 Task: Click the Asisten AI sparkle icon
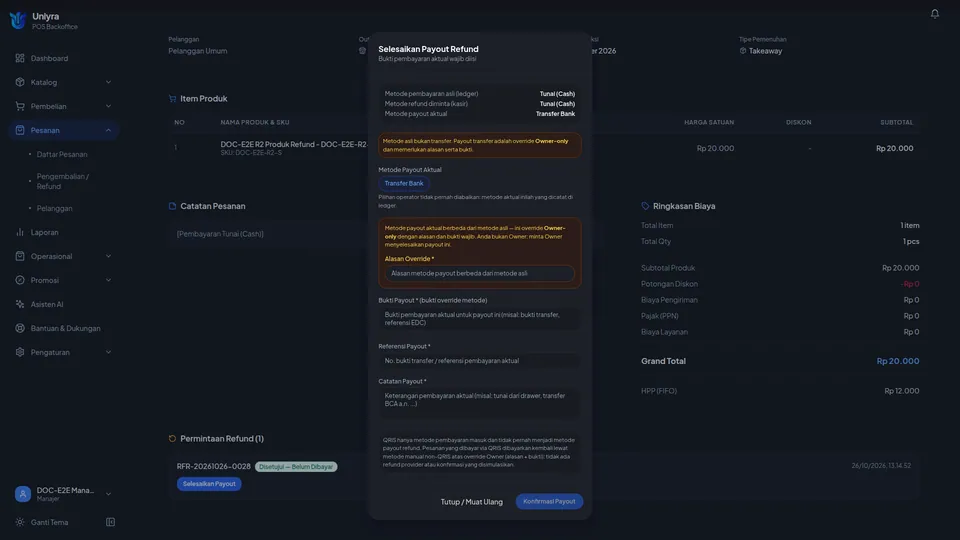tap(20, 304)
